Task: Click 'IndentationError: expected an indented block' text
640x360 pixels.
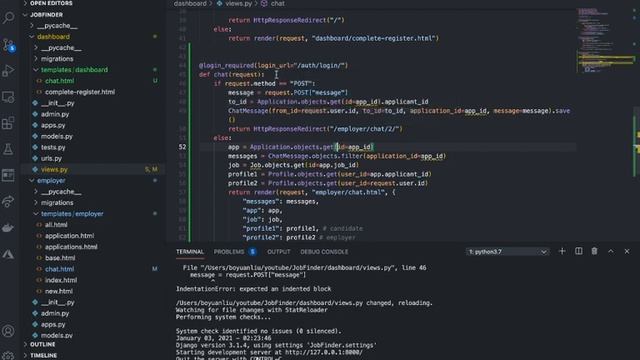Action: pos(253,289)
